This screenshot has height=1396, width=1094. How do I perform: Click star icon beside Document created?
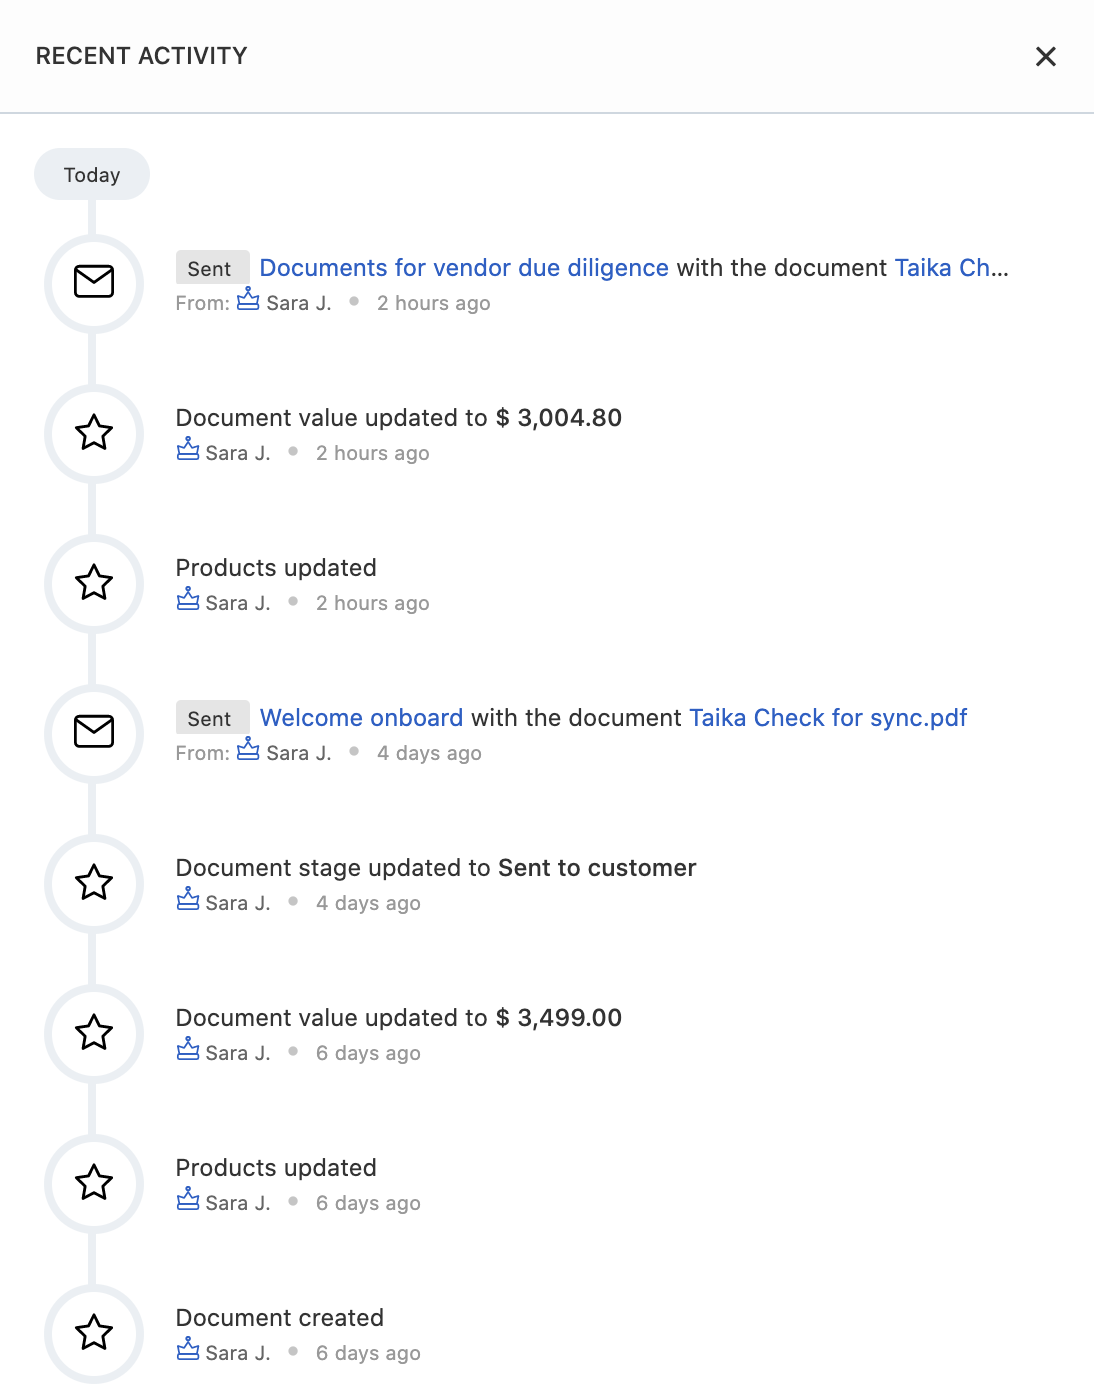point(94,1333)
